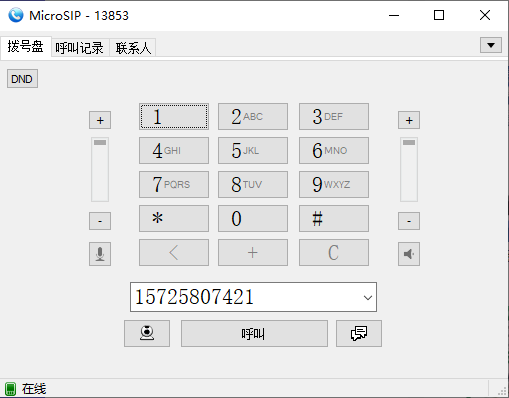Screen dimensions: 509x398
Task: Dial 8 TUV on keypad
Action: pyautogui.click(x=253, y=185)
